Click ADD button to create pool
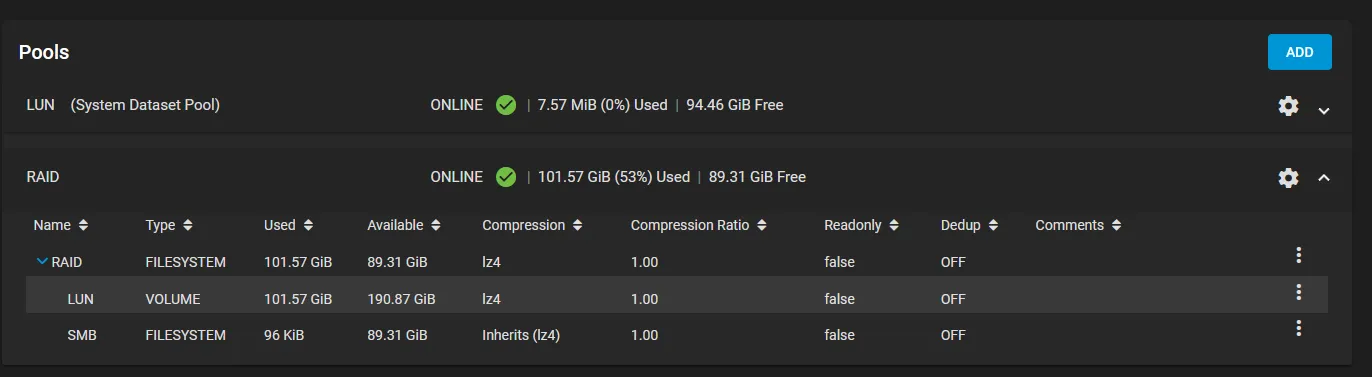Viewport: 1372px width, 377px height. [1299, 52]
